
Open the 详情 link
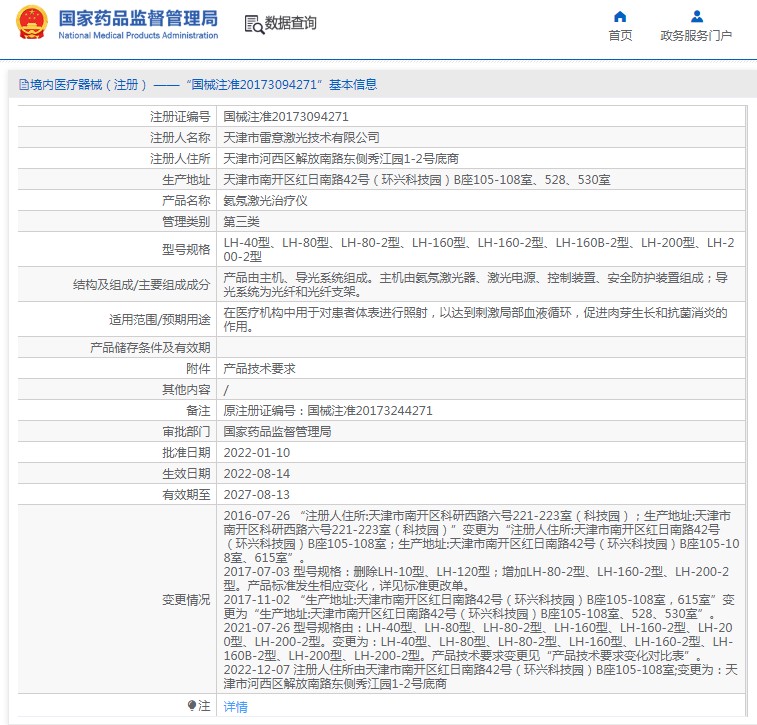click(235, 706)
